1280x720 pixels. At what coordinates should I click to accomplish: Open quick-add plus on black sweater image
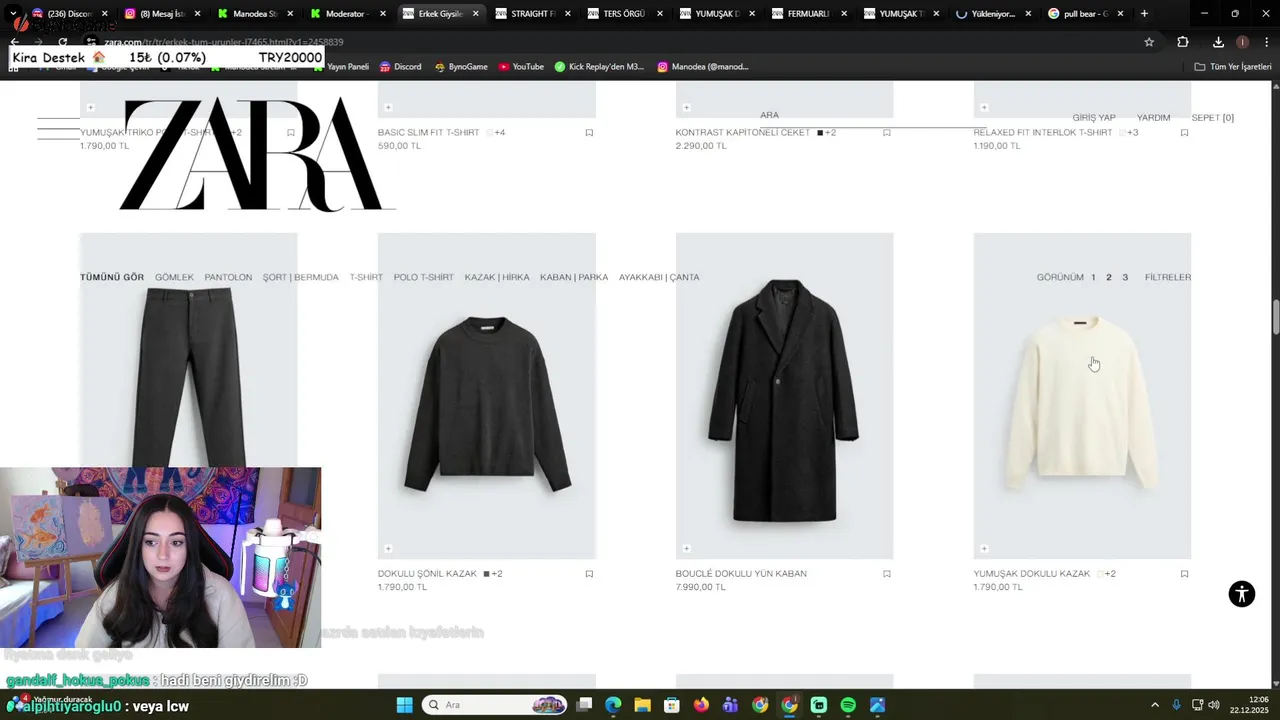click(x=388, y=548)
